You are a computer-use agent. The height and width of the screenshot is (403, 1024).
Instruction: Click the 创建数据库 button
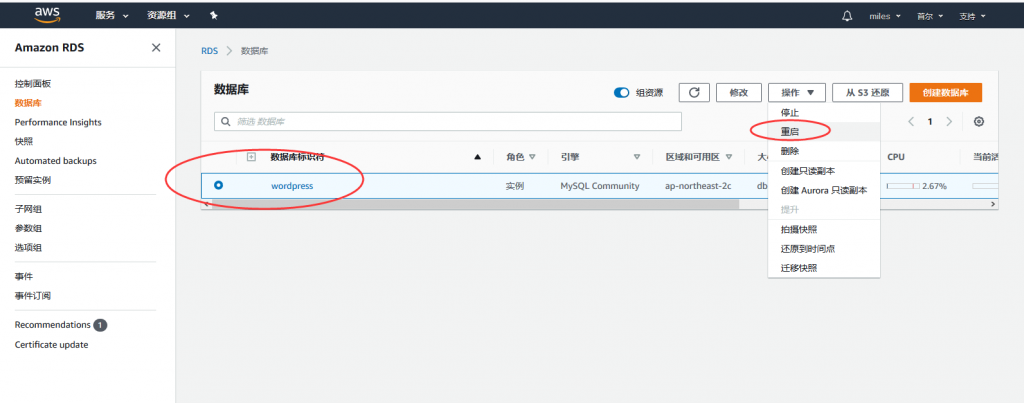click(946, 93)
